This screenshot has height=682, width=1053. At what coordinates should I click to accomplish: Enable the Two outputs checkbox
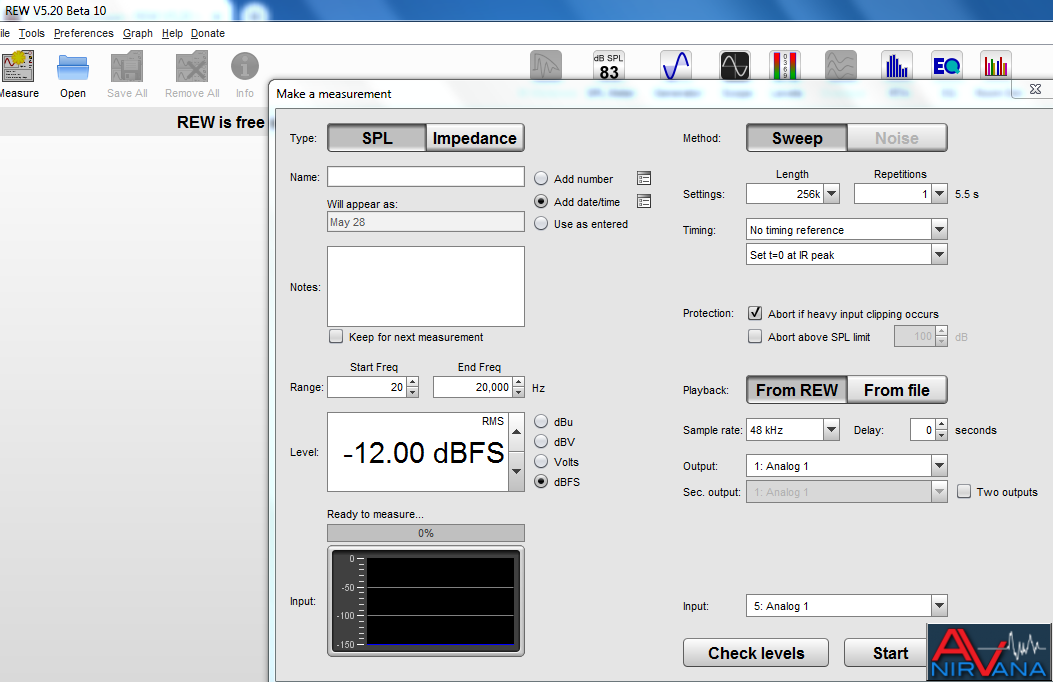tap(964, 491)
